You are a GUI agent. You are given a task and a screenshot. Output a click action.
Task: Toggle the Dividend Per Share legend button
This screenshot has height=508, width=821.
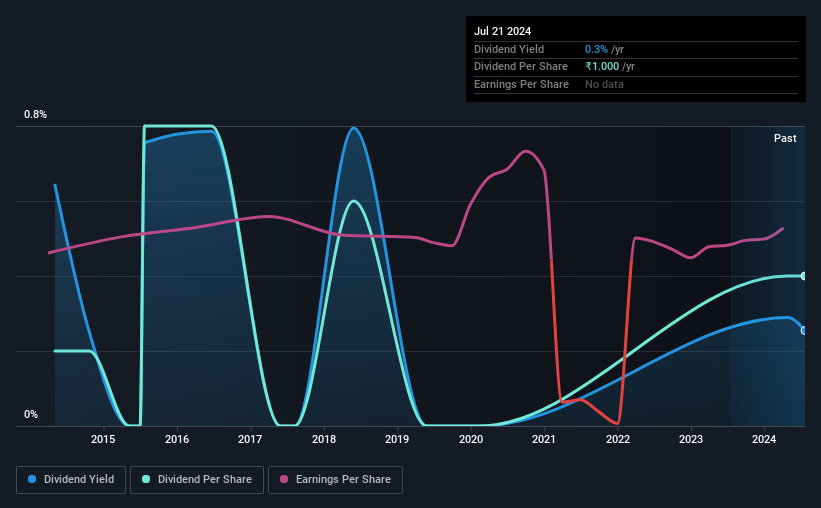197,480
